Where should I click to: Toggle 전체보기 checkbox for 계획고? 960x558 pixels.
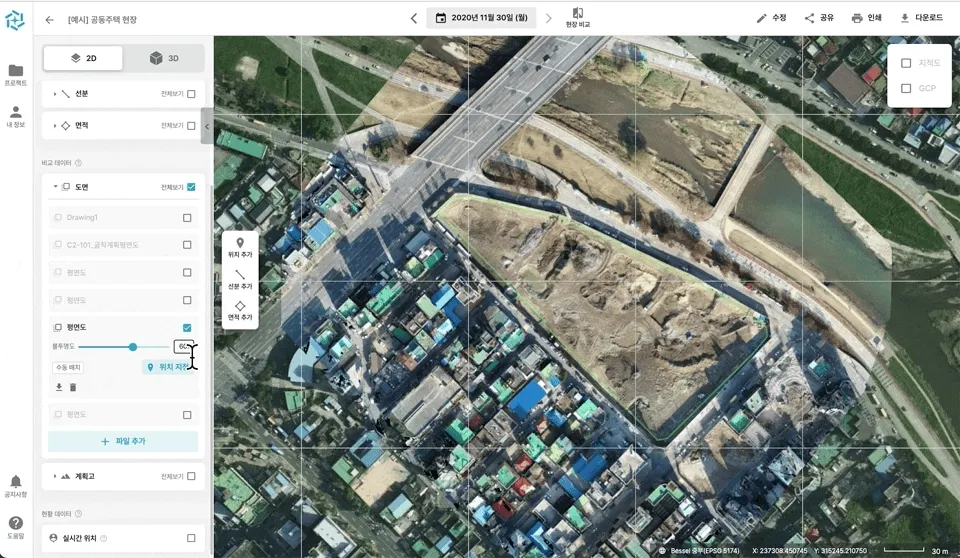click(x=191, y=476)
